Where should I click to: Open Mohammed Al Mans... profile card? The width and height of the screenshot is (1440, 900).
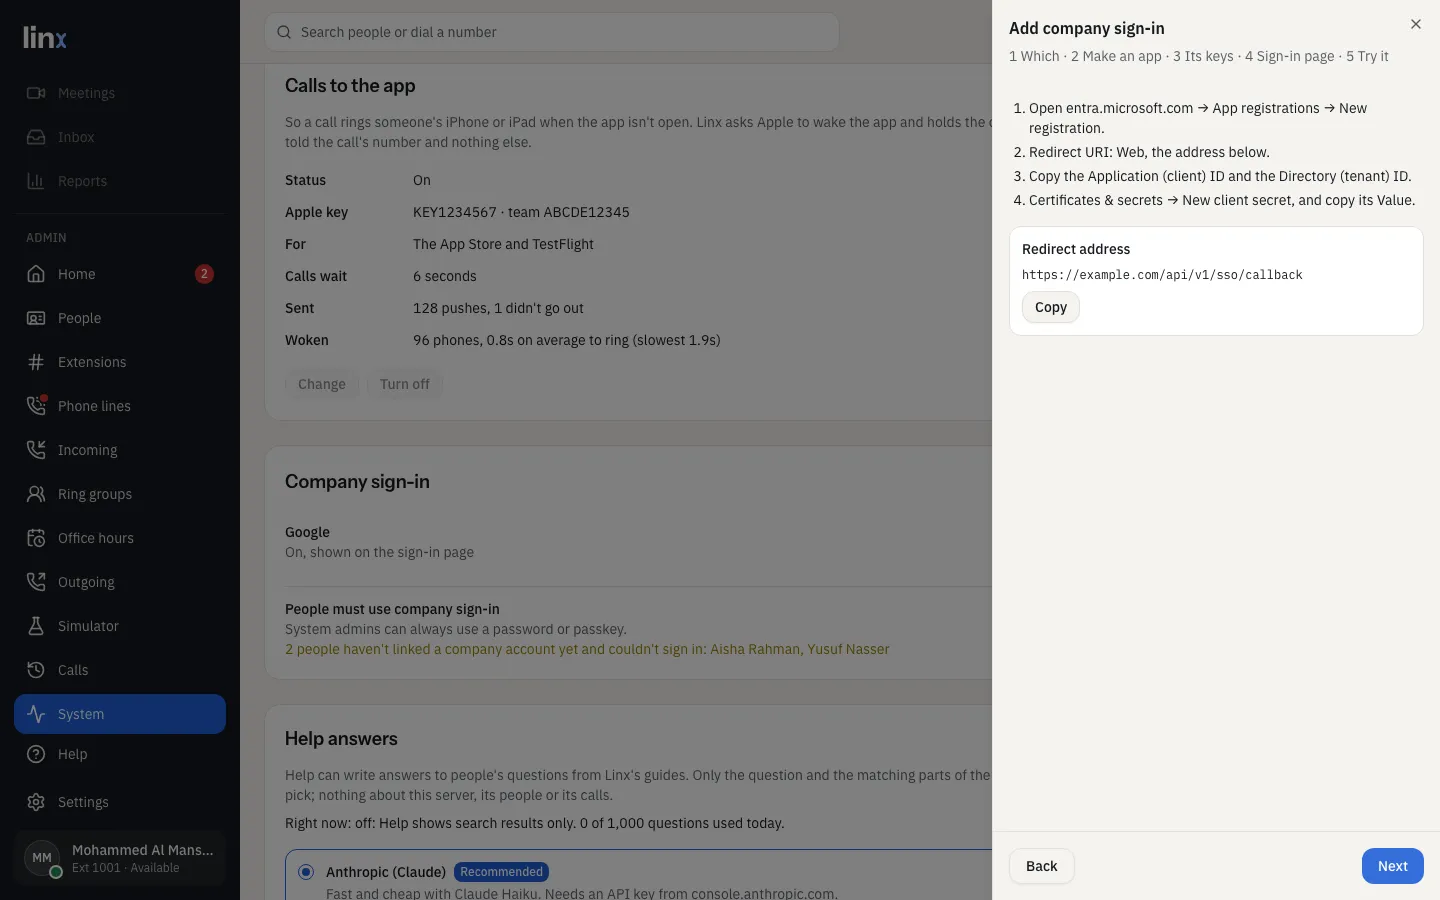tap(120, 858)
